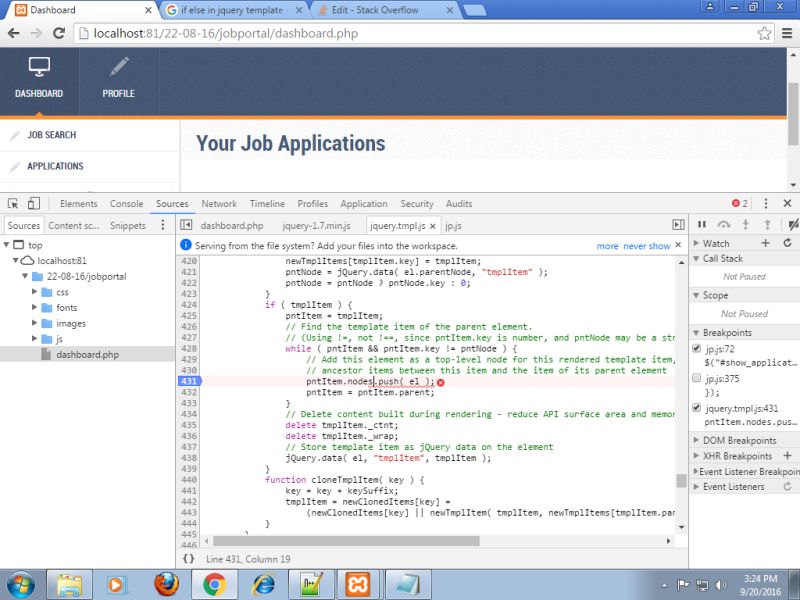This screenshot has height=600, width=800.
Task: Open Chrome hamburger menu
Action: pos(787,33)
